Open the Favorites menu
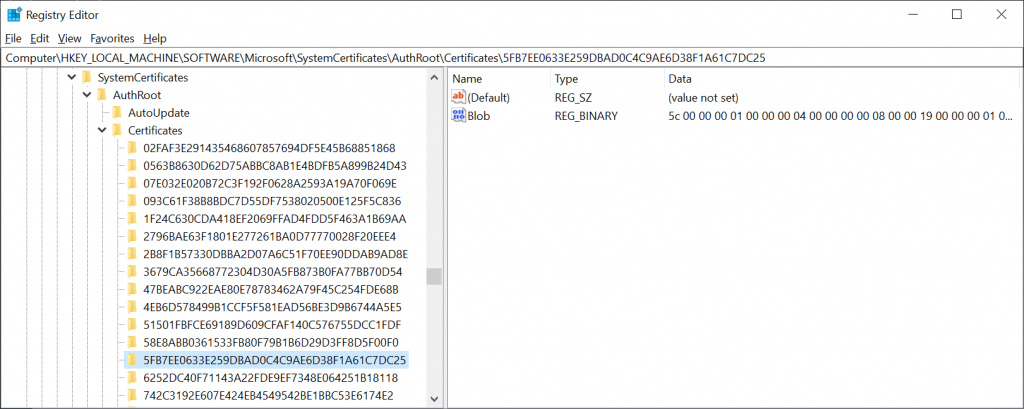This screenshot has height=409, width=1024. 112,38
